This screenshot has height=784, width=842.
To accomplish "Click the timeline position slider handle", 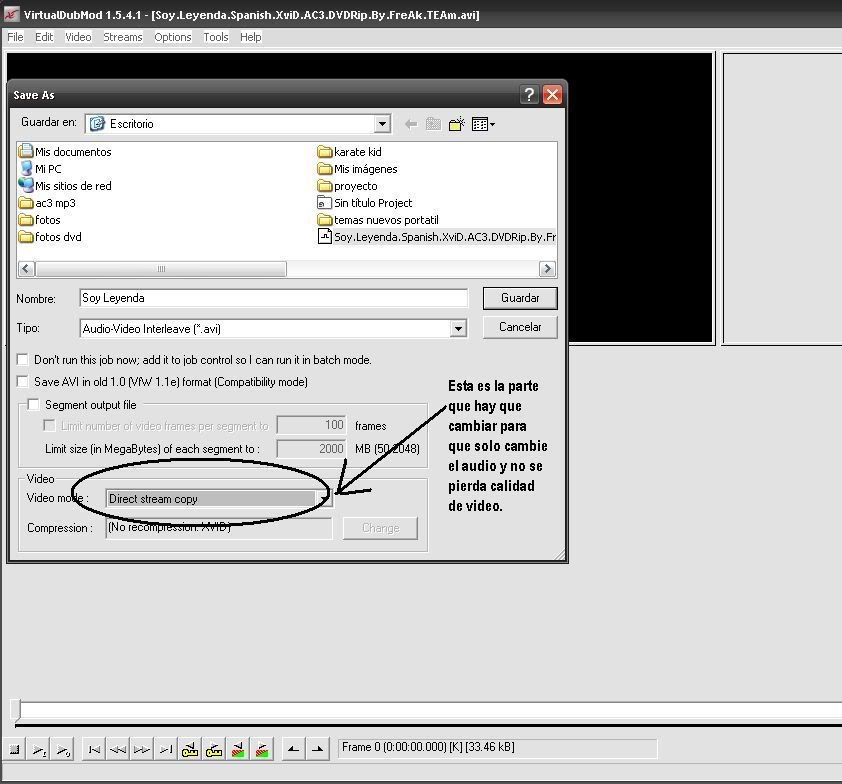I will [16, 709].
